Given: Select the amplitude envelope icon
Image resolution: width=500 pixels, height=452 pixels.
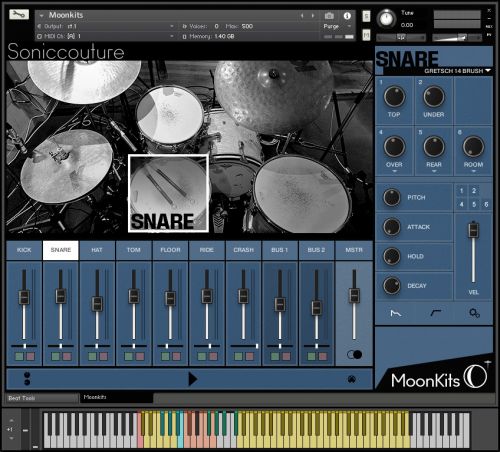Looking at the screenshot, I should click(x=396, y=313).
